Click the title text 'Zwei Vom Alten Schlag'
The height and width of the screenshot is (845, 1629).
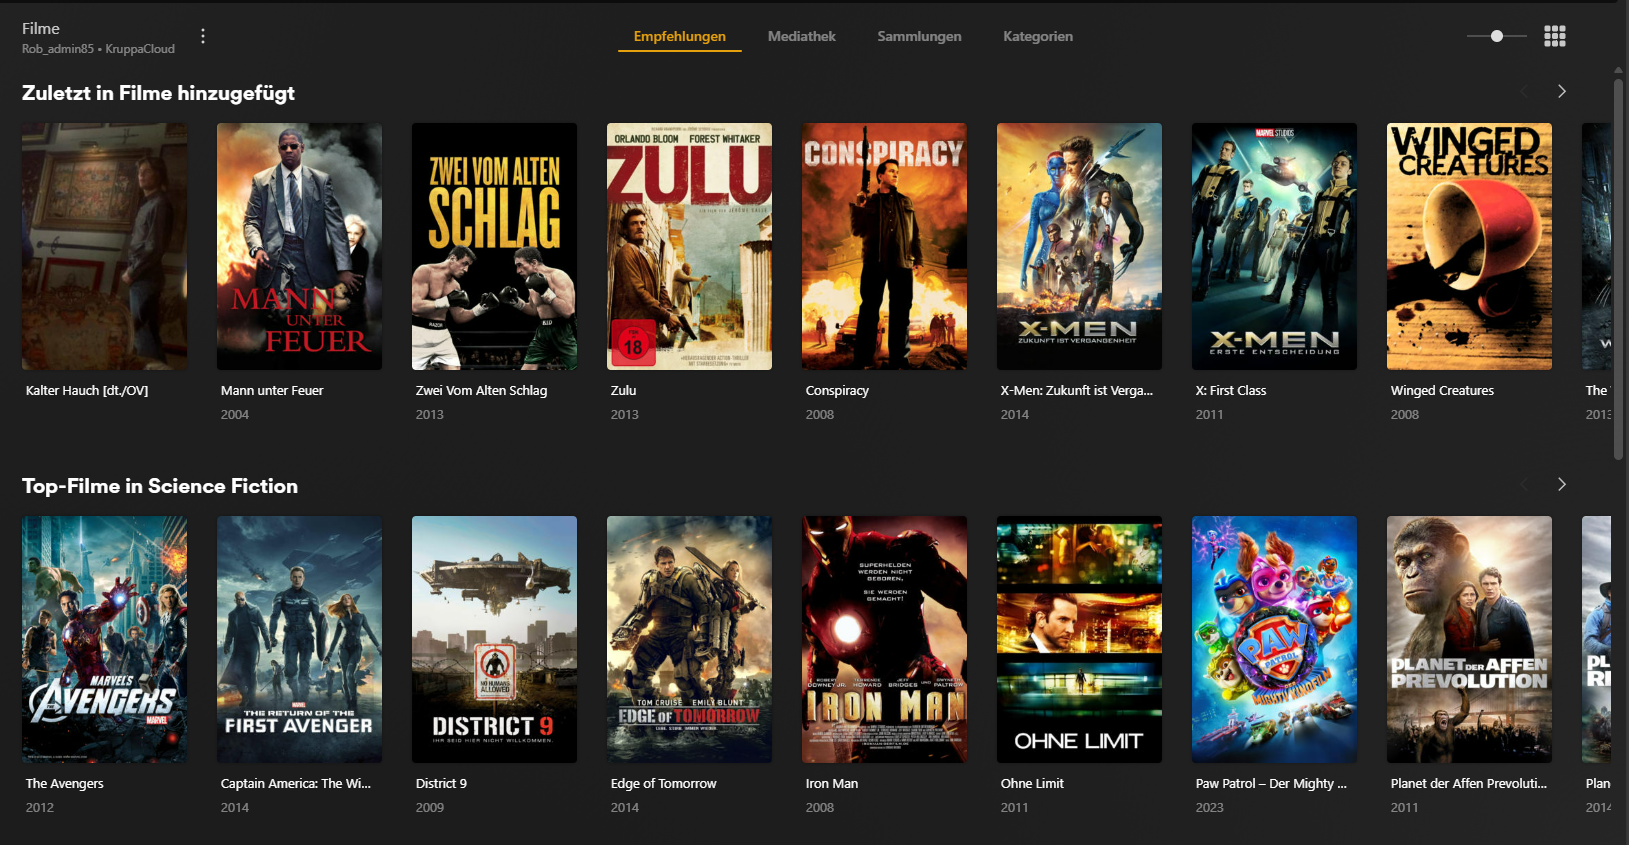tap(481, 391)
